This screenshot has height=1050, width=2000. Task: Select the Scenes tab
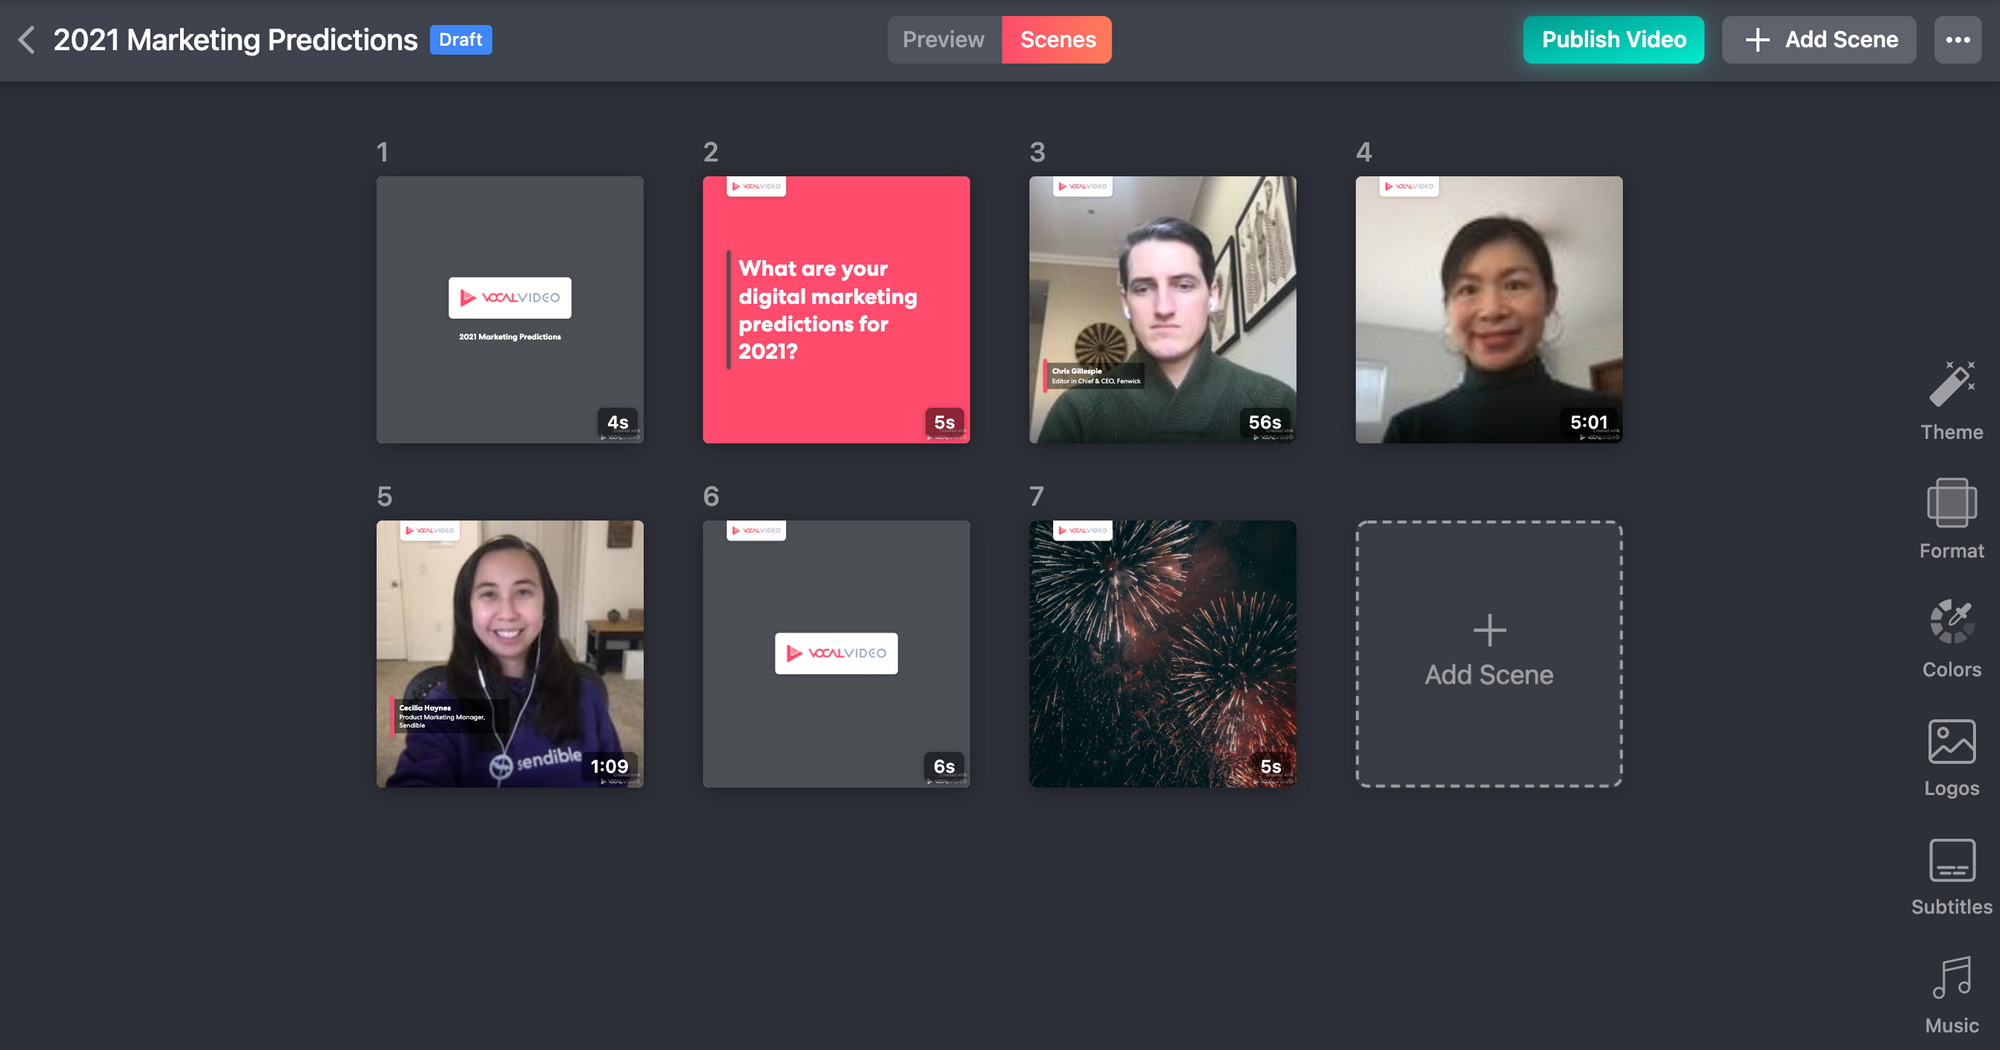click(1057, 40)
